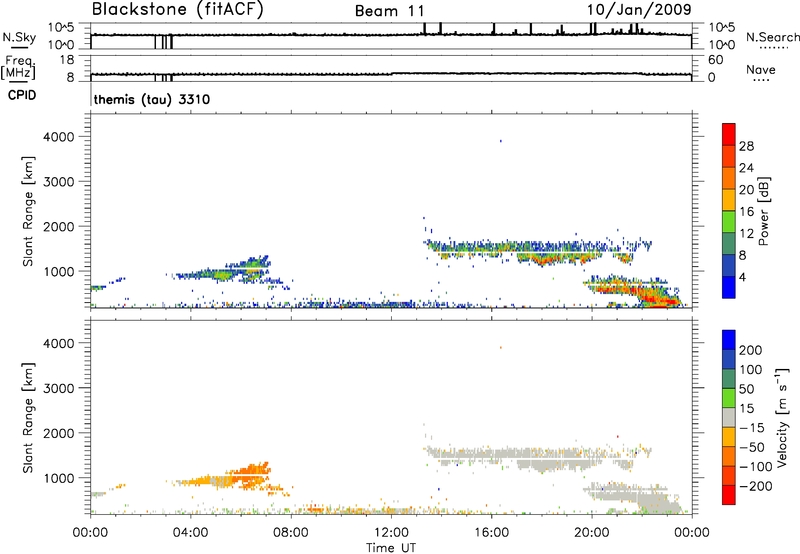Pick the light green segment of power colorbar
This screenshot has width=800, height=554.
[x=729, y=221]
